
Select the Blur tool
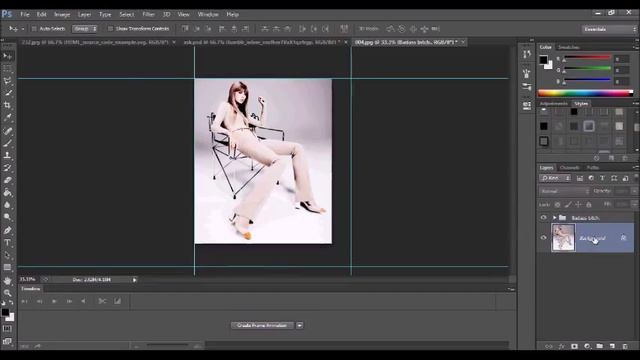pyautogui.click(x=7, y=205)
